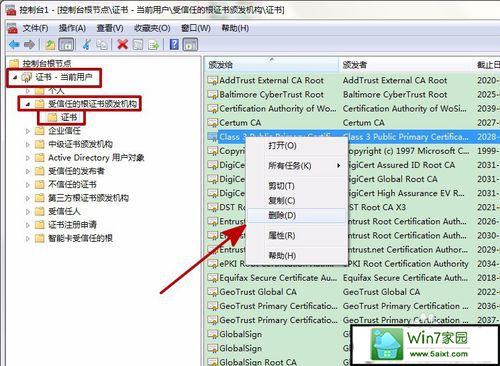Open the 操作(A) menu

[72, 28]
